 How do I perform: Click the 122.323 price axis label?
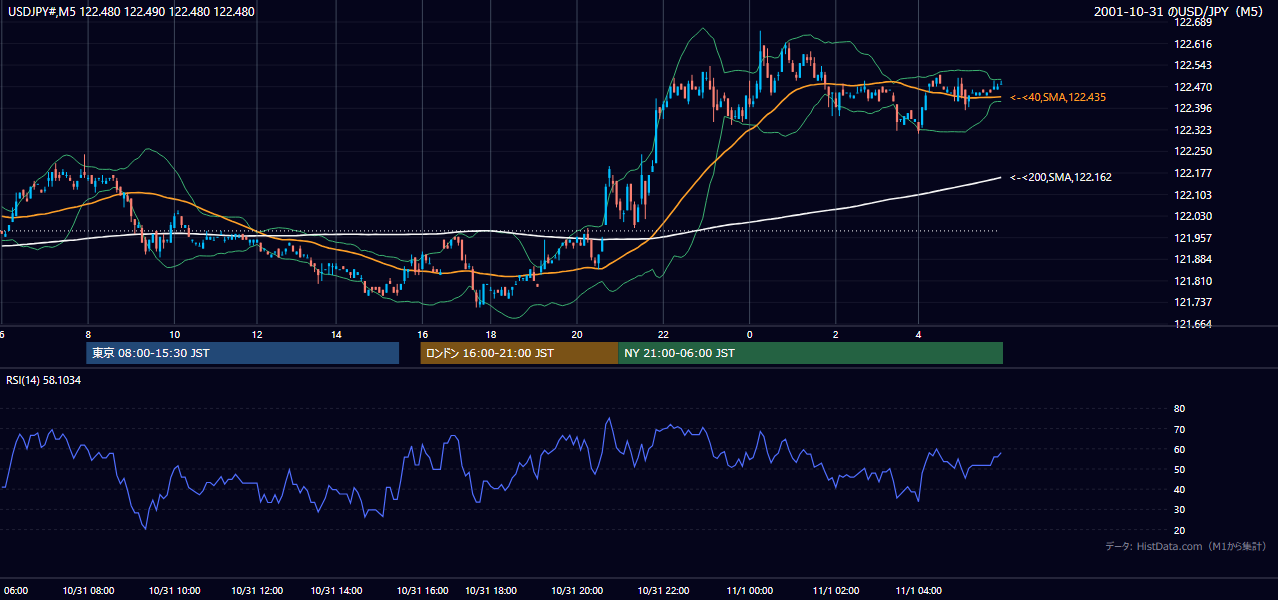point(1194,130)
